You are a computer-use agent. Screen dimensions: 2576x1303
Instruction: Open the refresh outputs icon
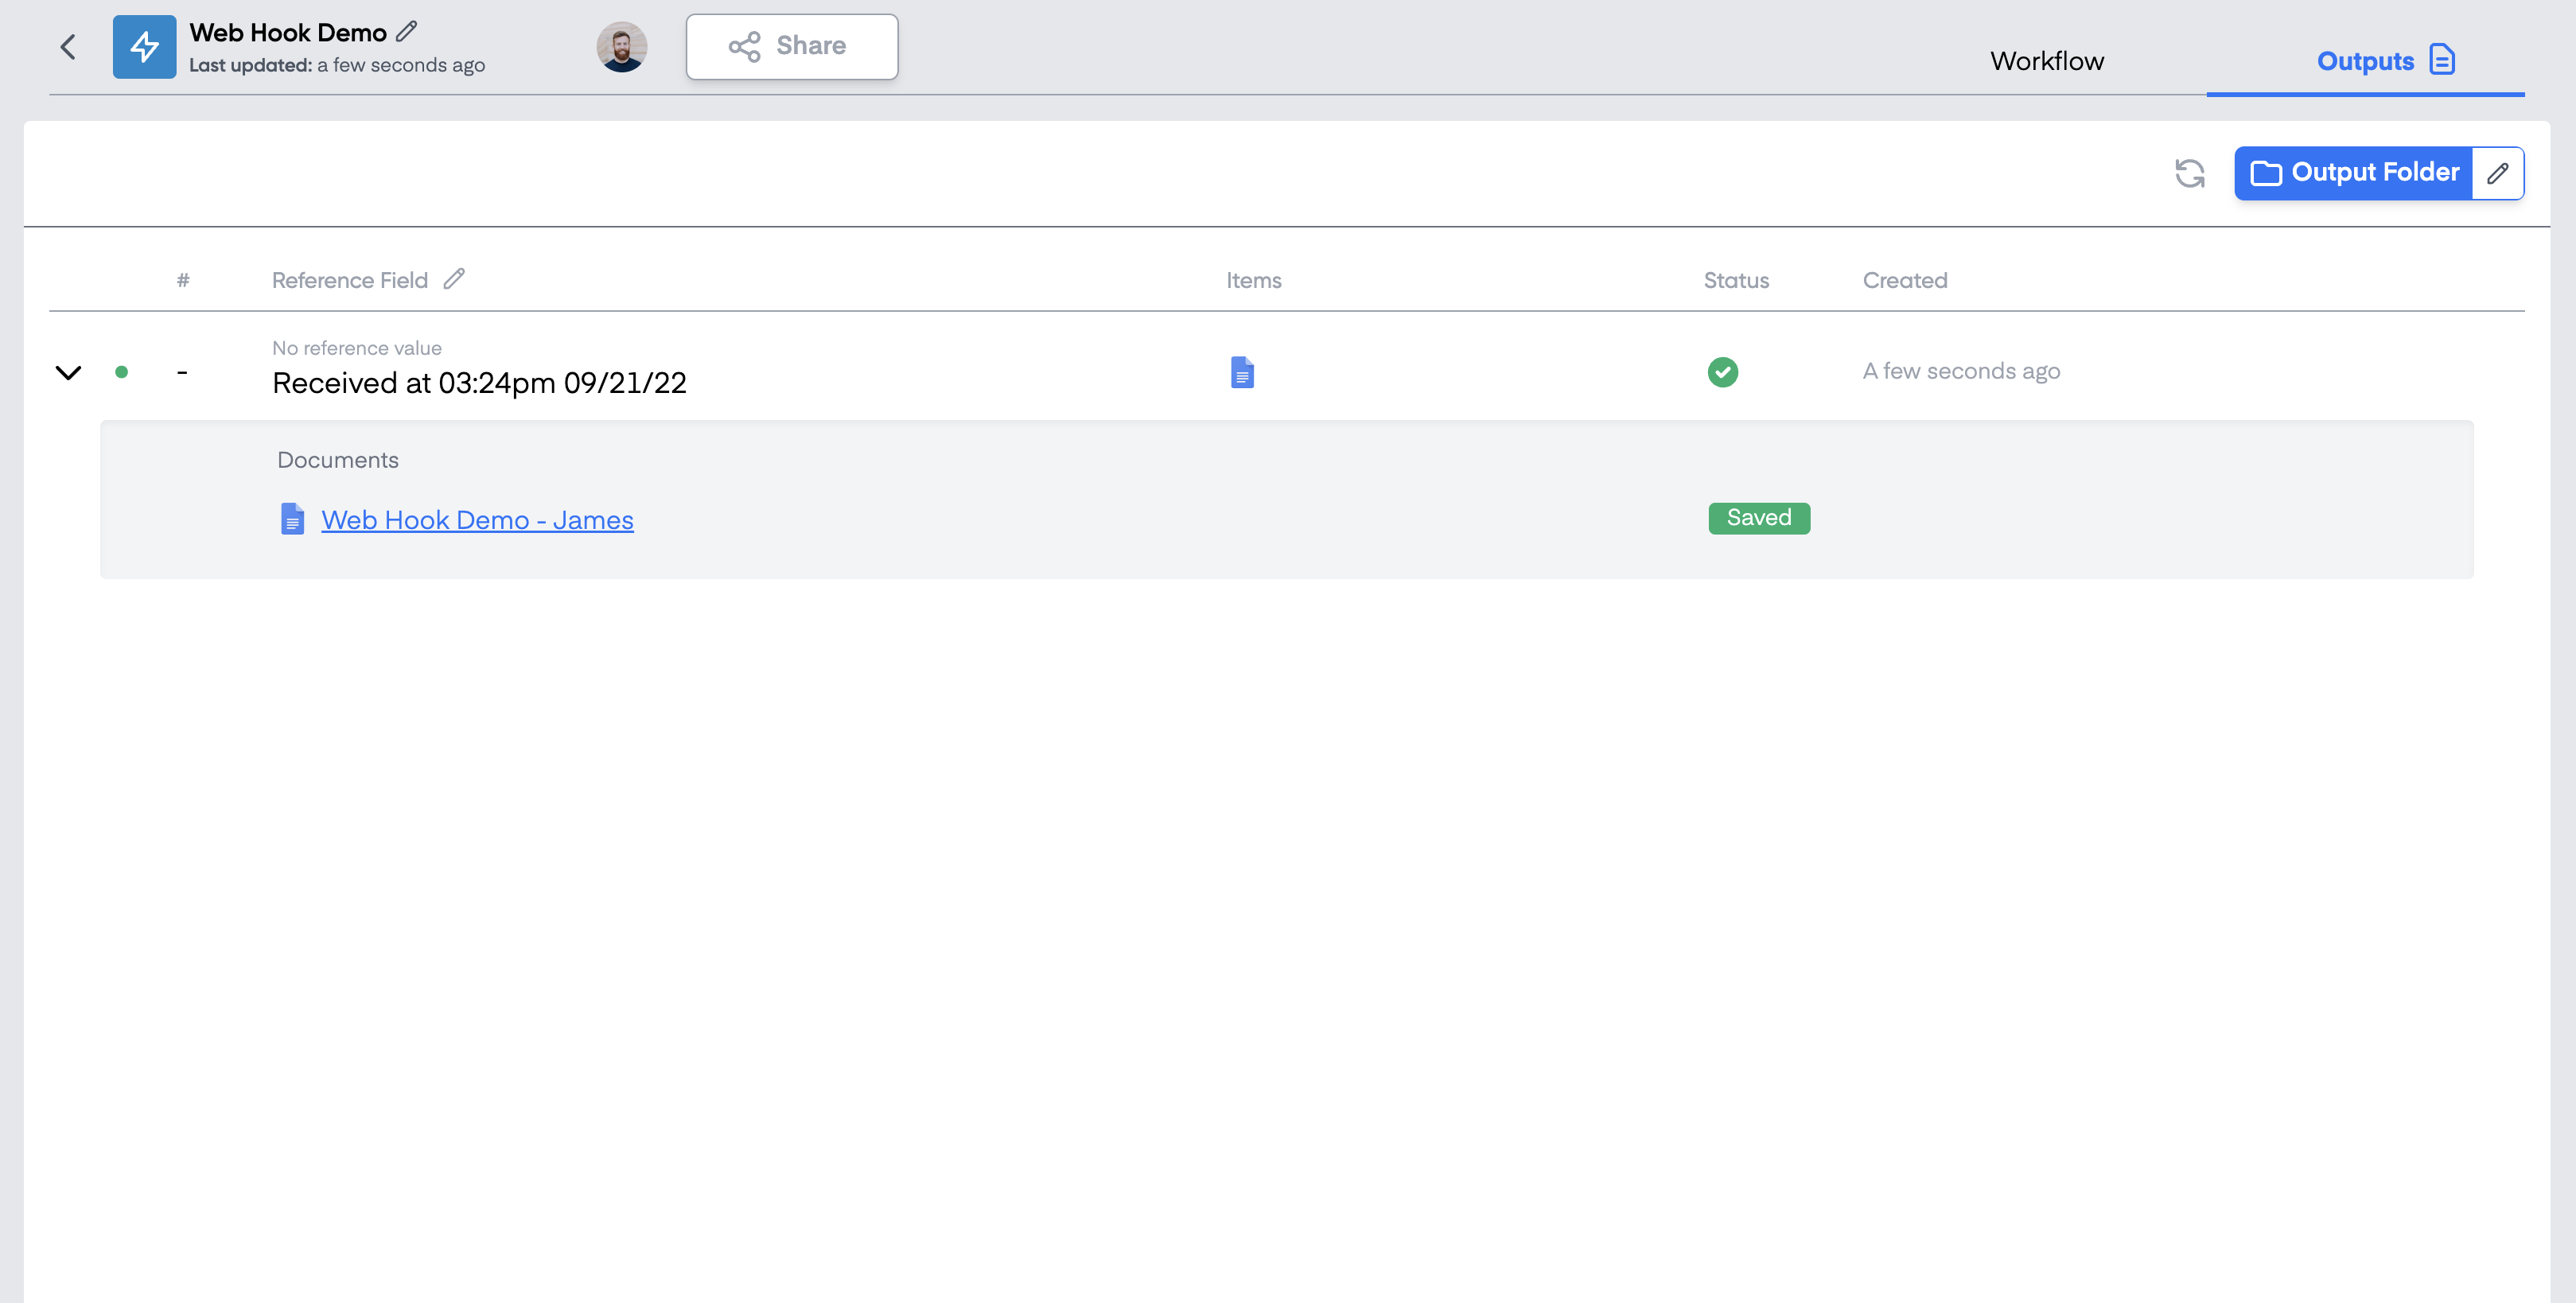tap(2190, 173)
